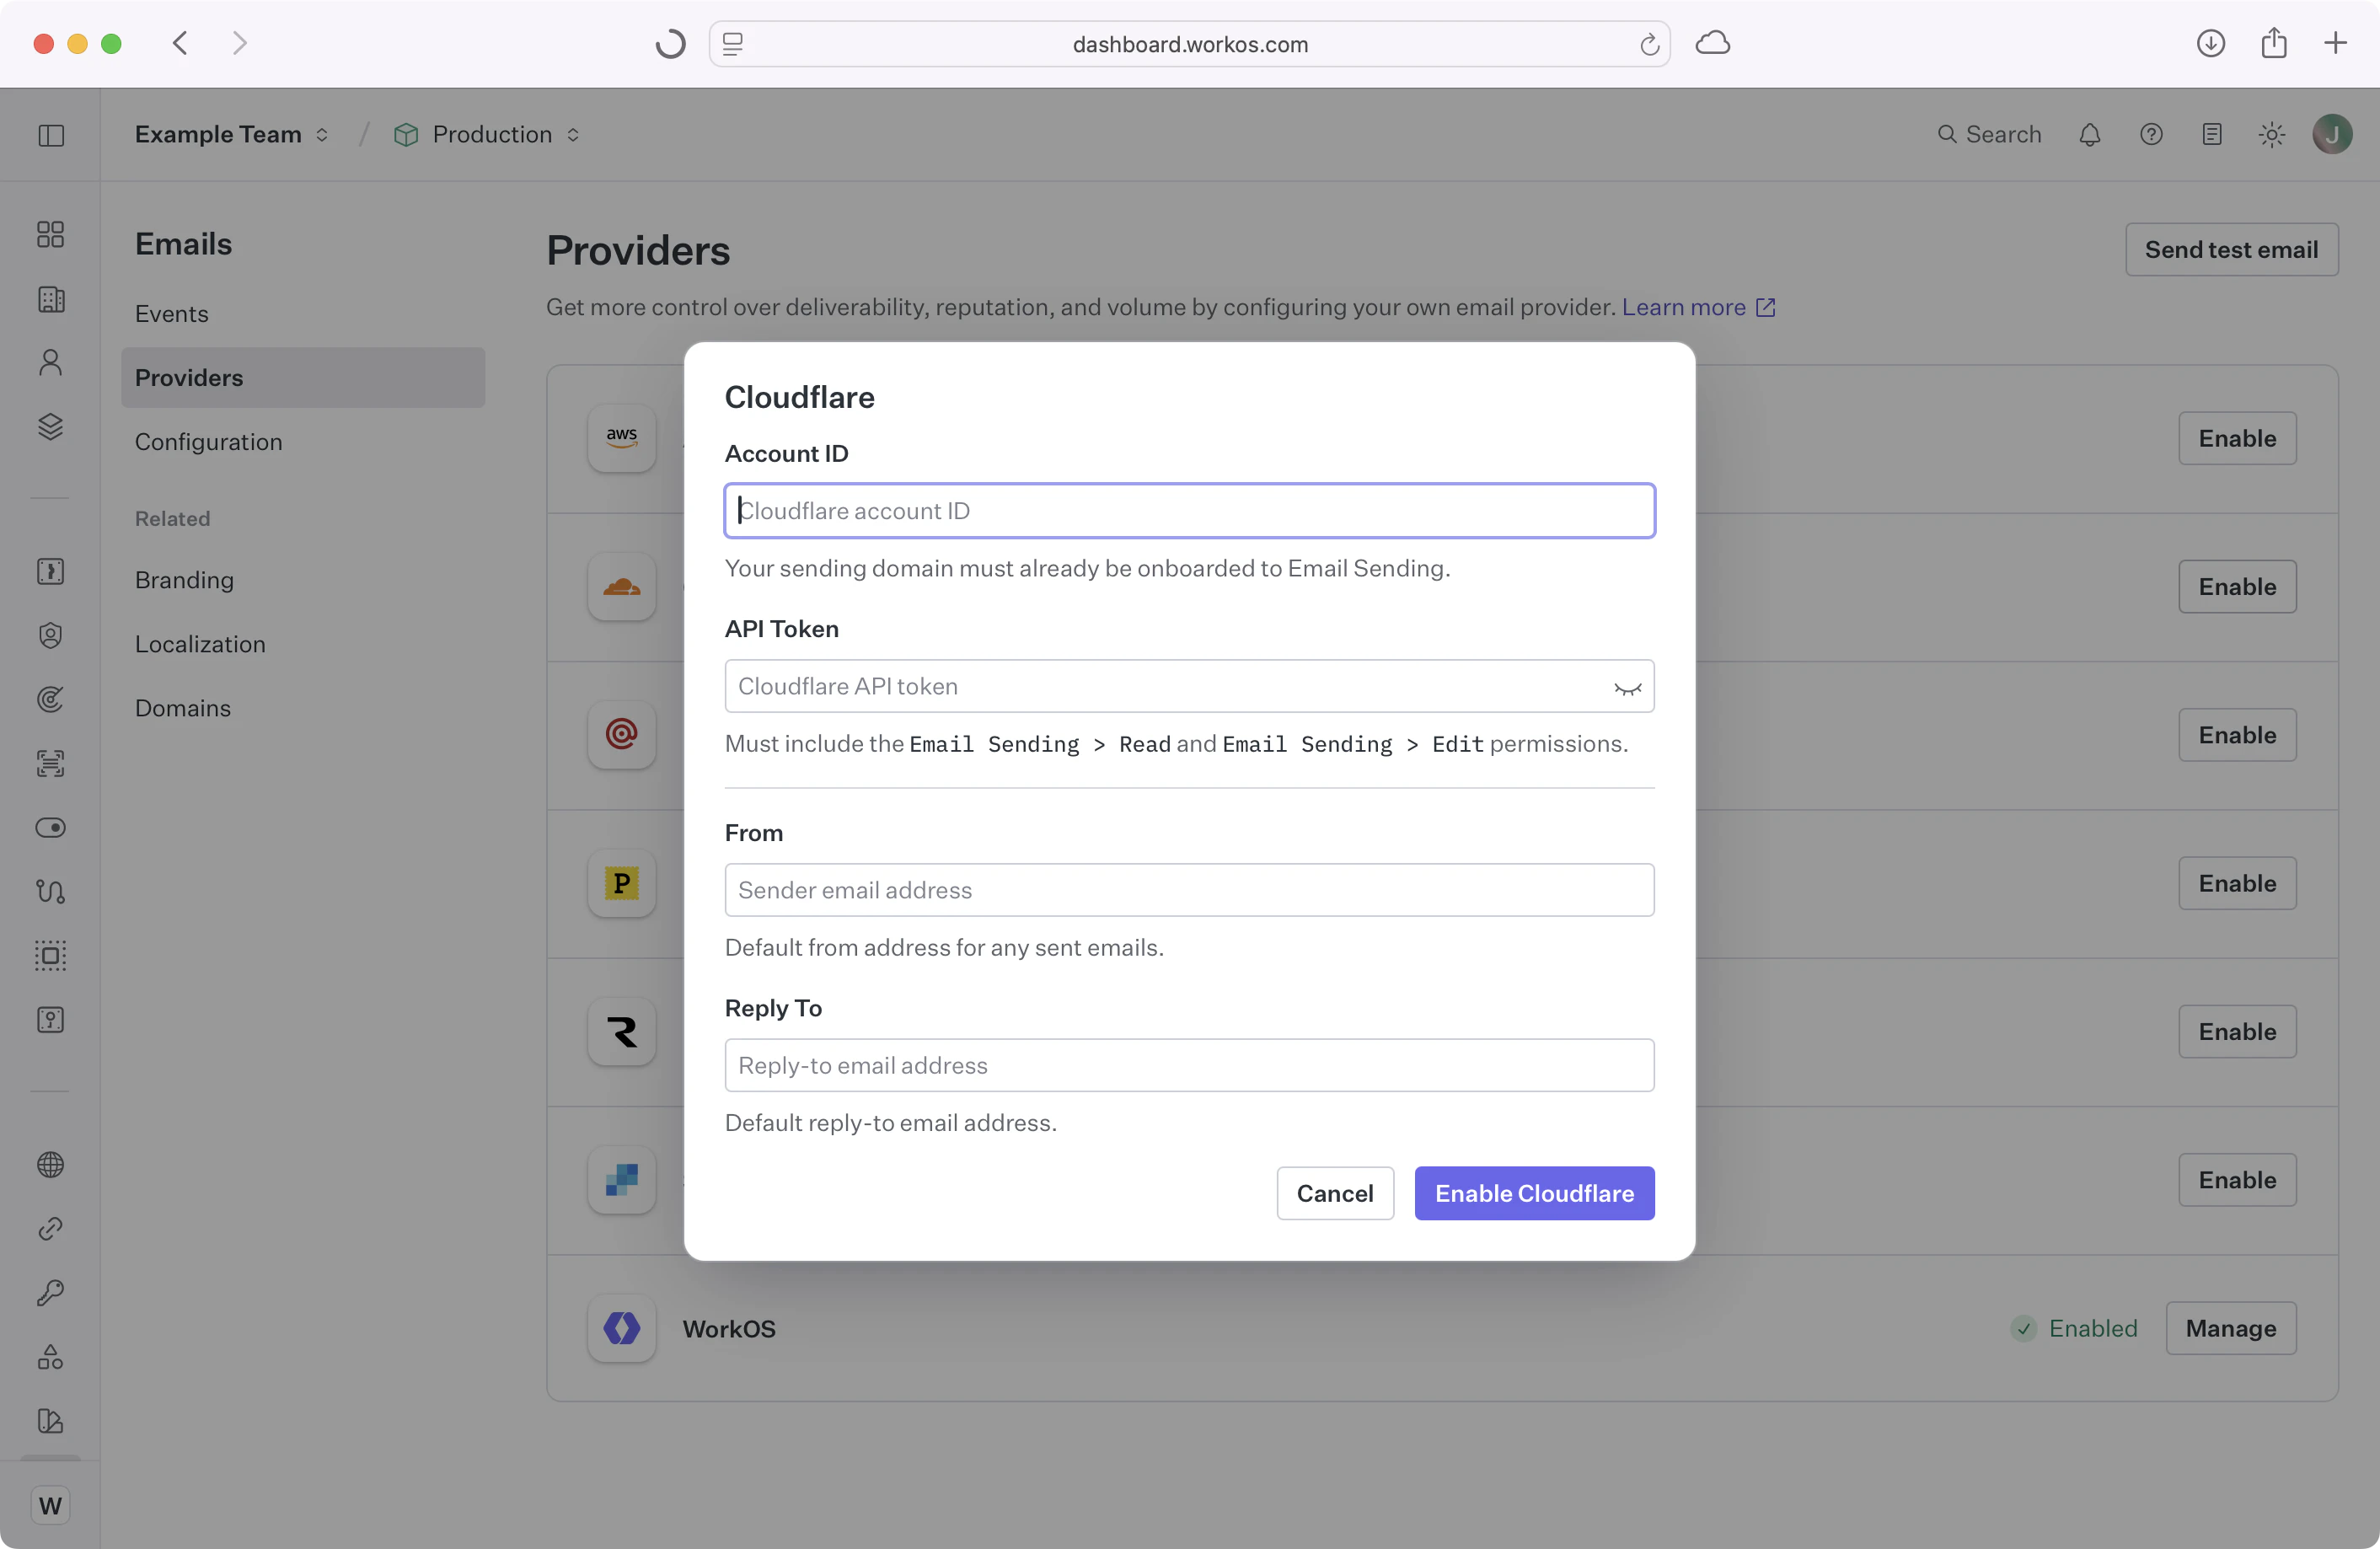Viewport: 2380px width, 1549px height.
Task: Click the red target Mailgun provider logo
Action: pos(621,734)
